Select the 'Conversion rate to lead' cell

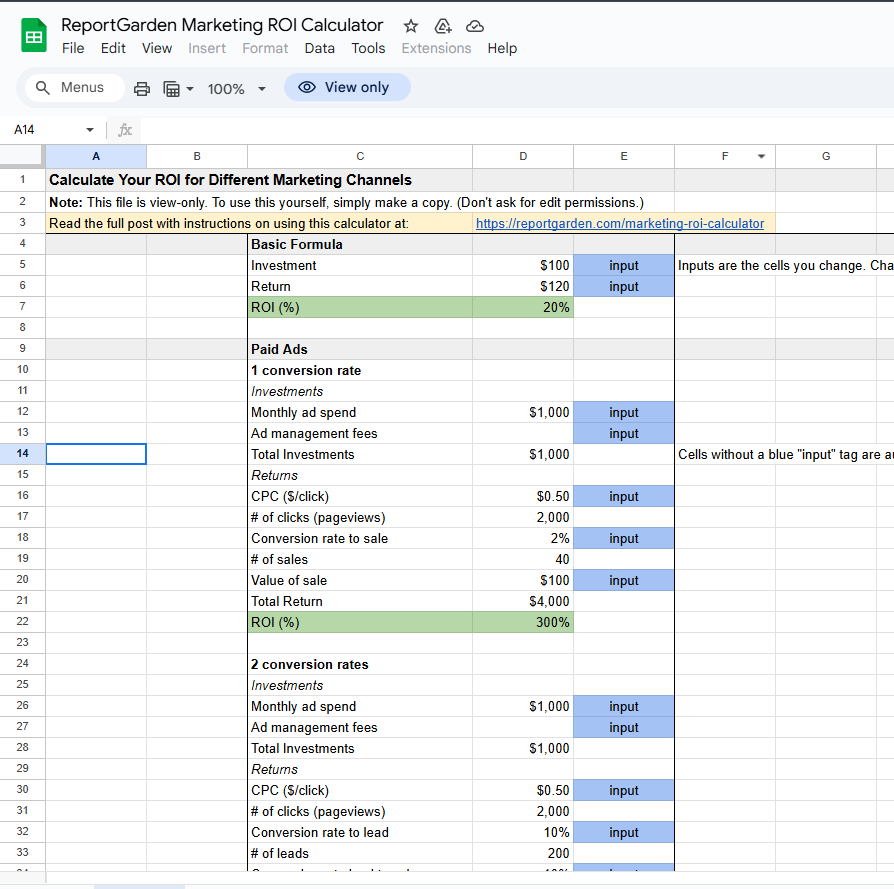click(x=360, y=833)
